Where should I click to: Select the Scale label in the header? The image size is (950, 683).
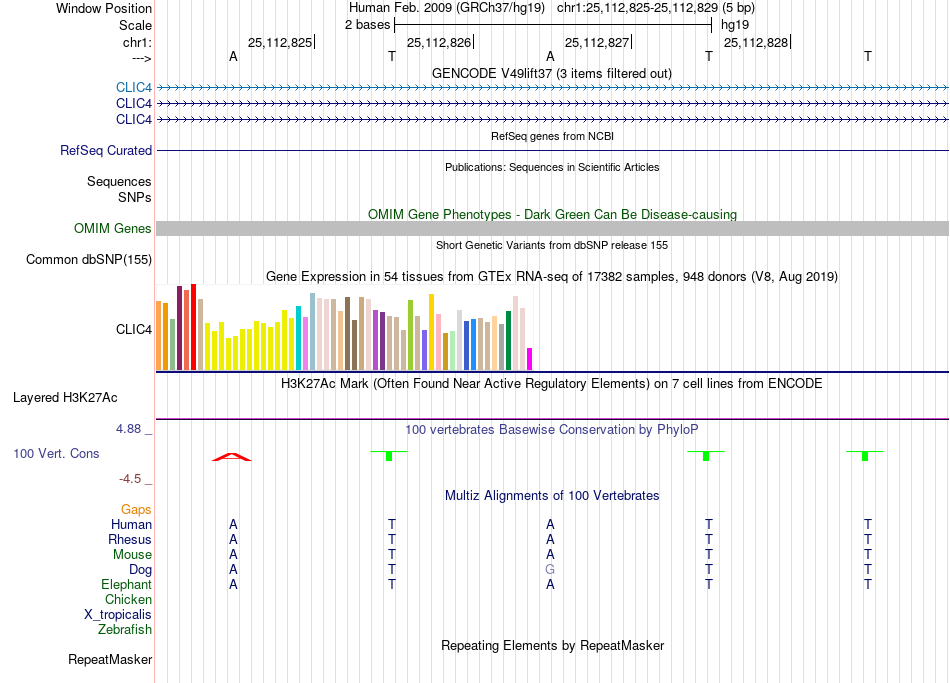136,25
